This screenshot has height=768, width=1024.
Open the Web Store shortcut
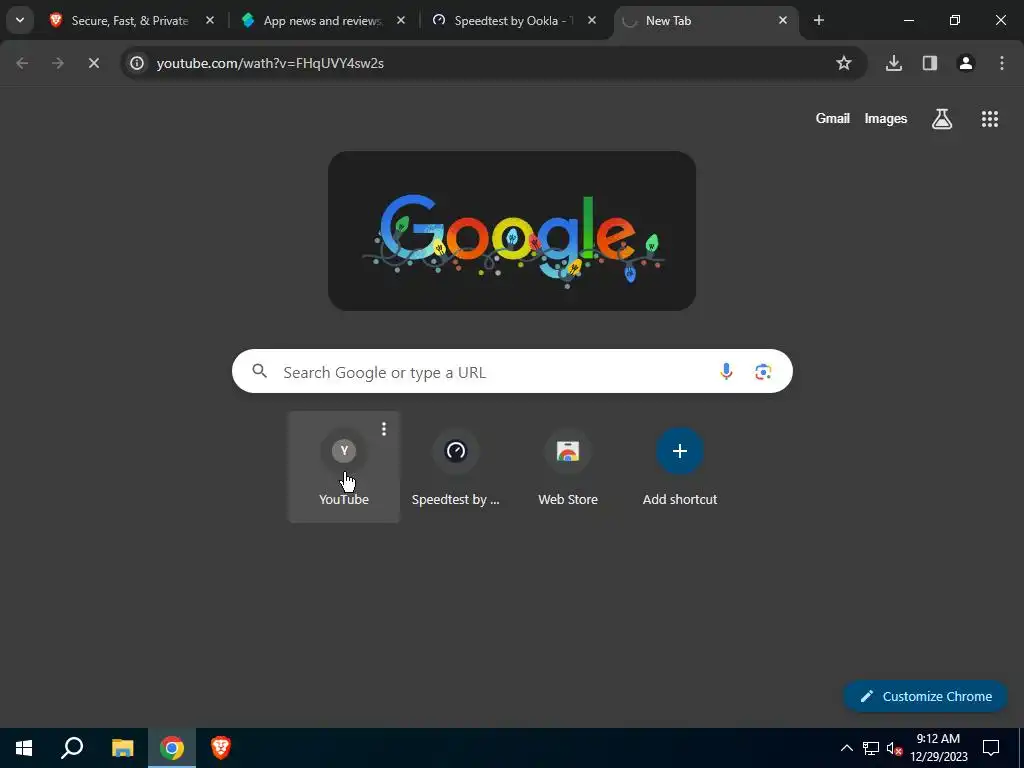[568, 467]
